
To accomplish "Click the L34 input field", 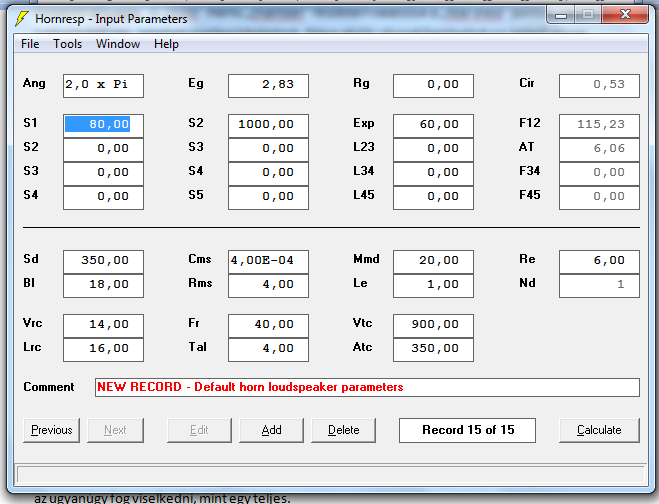I will tap(433, 173).
